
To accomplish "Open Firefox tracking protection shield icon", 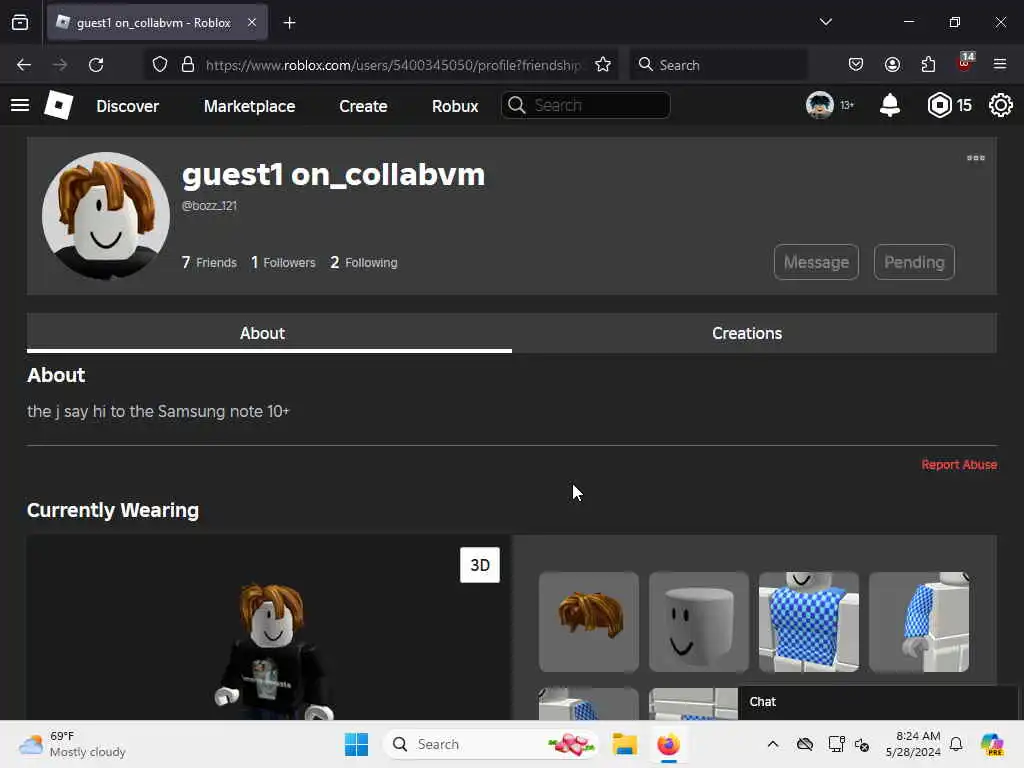I will (x=160, y=65).
